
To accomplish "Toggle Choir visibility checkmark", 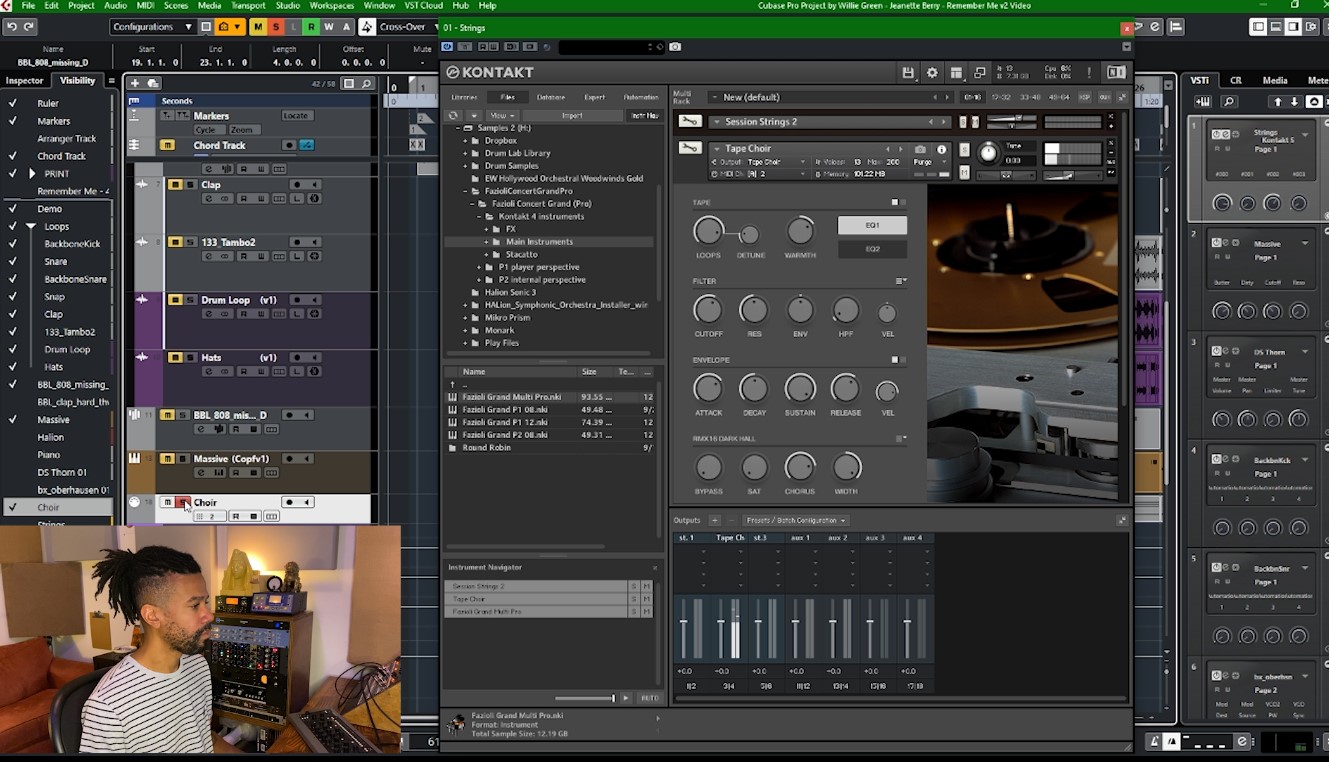I will [13, 508].
